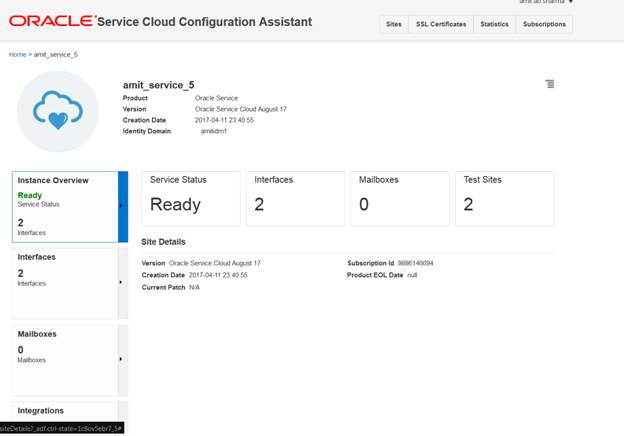The image size is (627, 436).
Task: Click the Interfaces count tile
Action: pos(296,199)
